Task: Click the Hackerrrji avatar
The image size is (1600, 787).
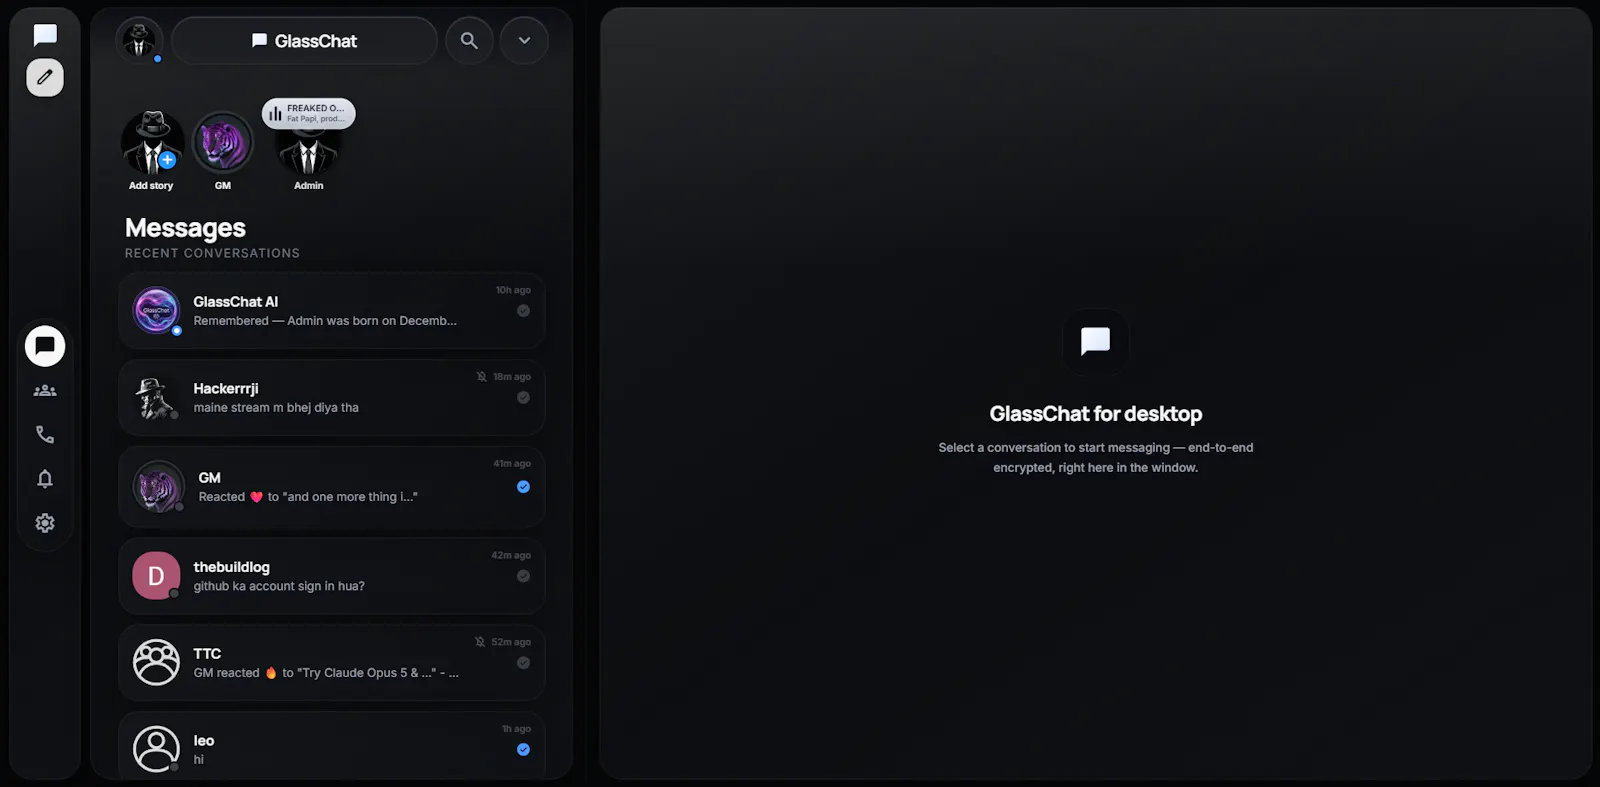Action: pyautogui.click(x=157, y=397)
